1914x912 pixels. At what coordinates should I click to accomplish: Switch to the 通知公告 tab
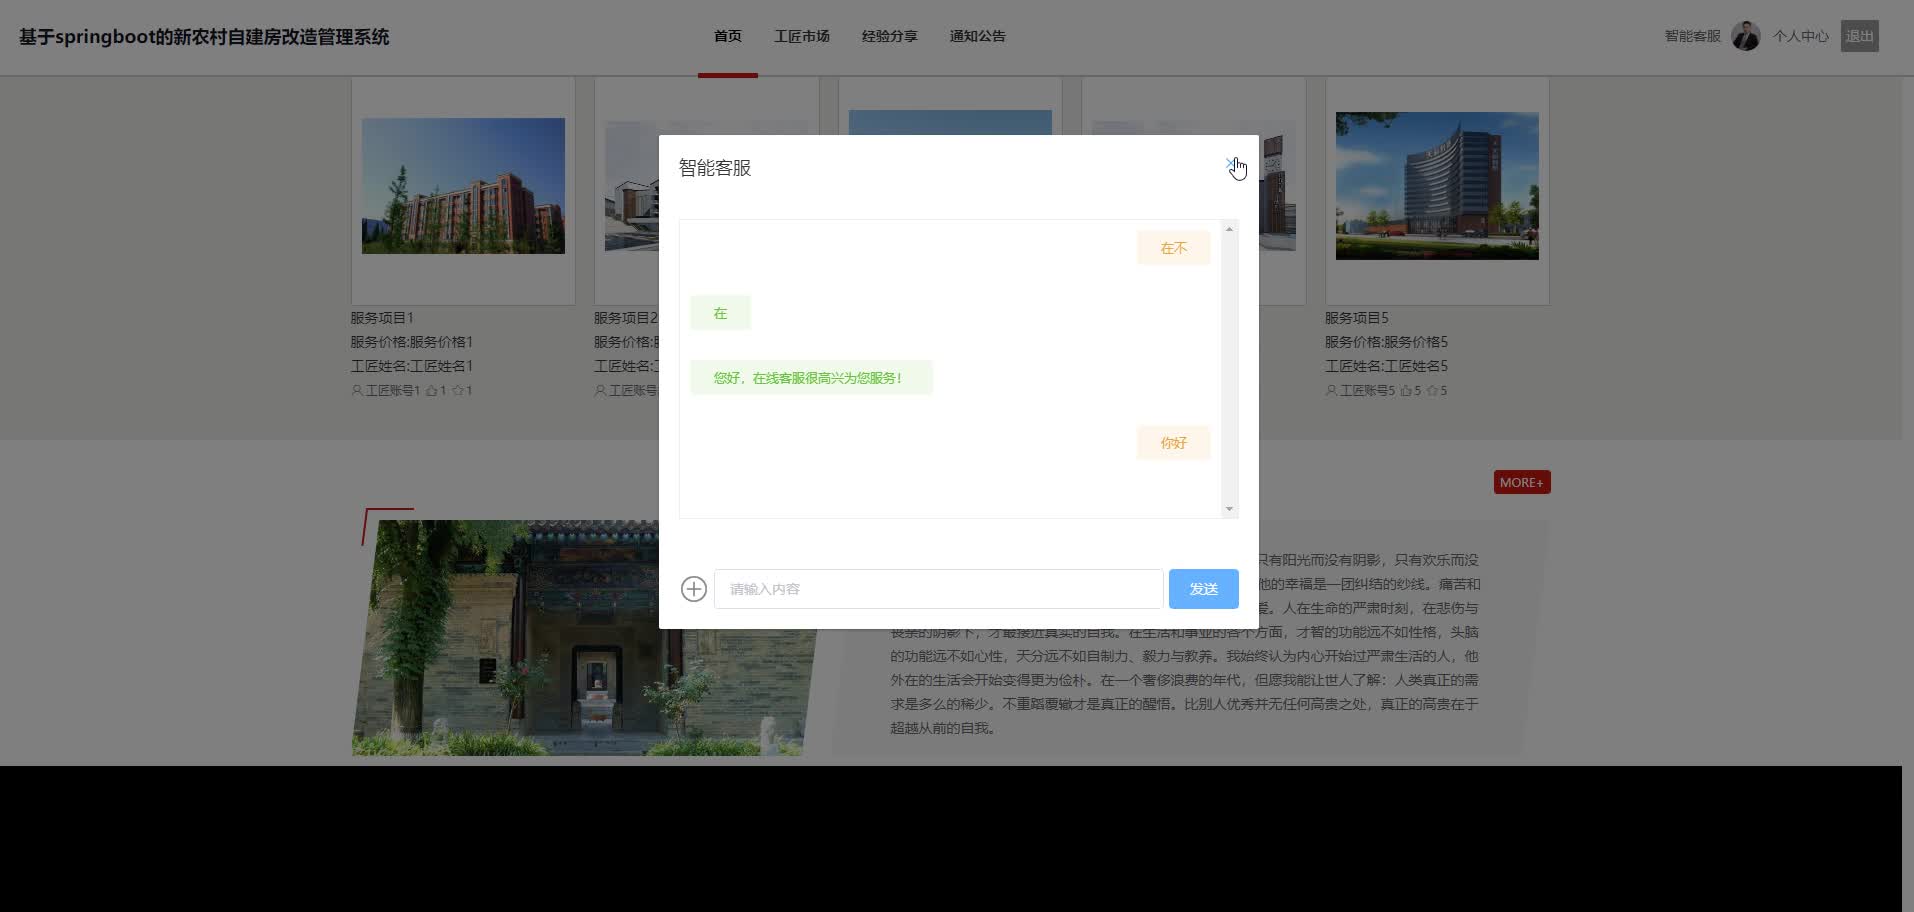976,36
